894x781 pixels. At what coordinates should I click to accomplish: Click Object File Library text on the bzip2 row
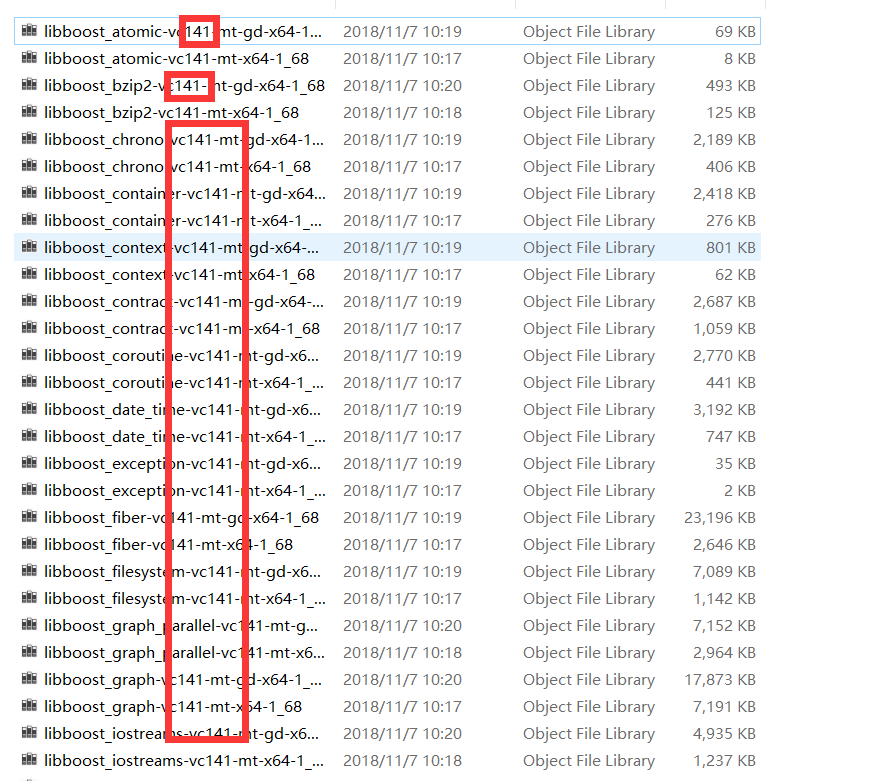[589, 85]
